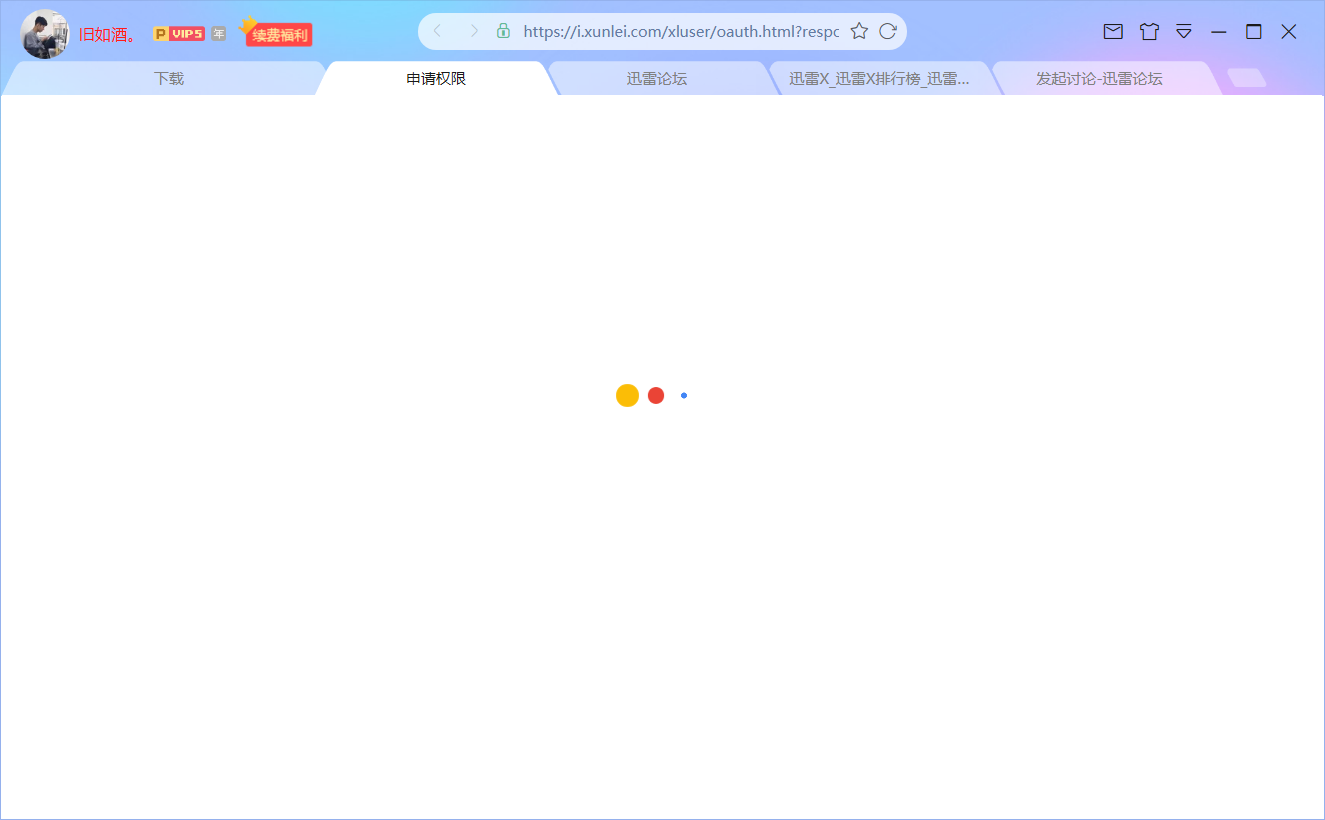Bookmark page with the star icon
Screen dimensions: 1325x820
pyautogui.click(x=859, y=30)
